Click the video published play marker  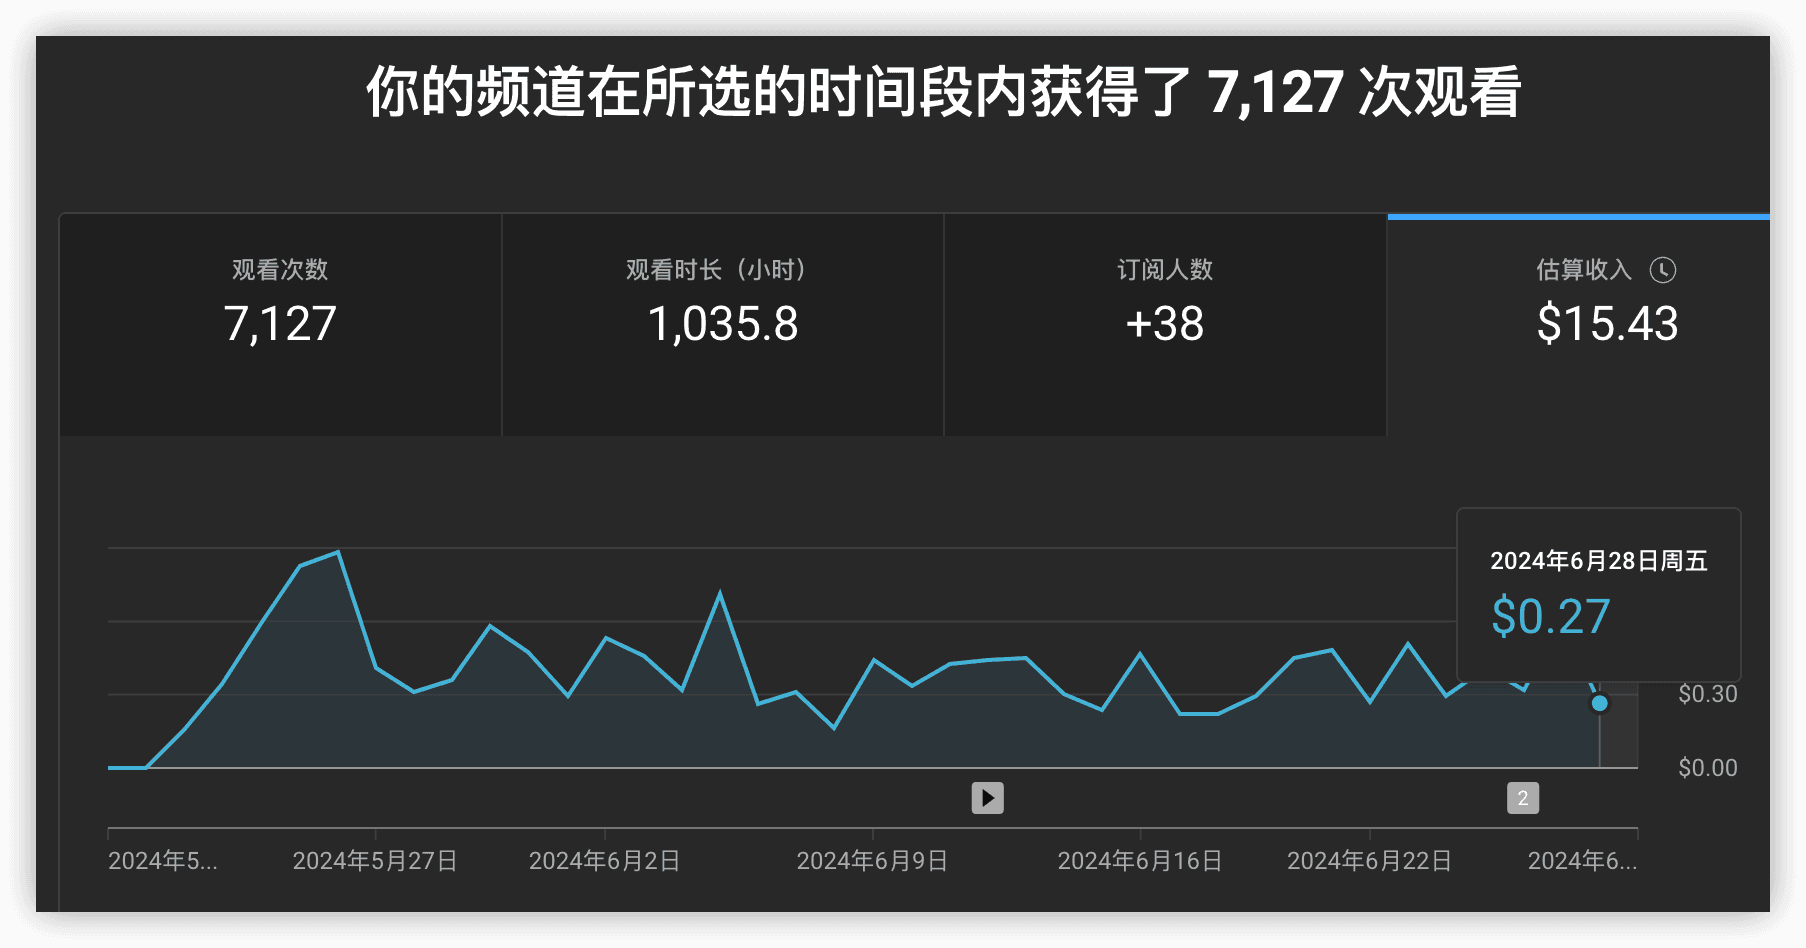coord(987,798)
